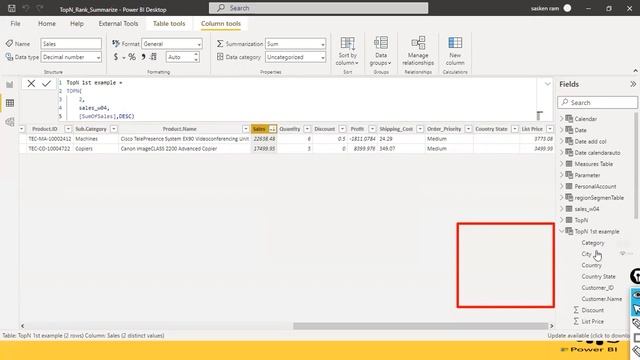Click the horizontal scrollbar thumb
Image resolution: width=640 pixels, height=360 pixels.
point(420,326)
